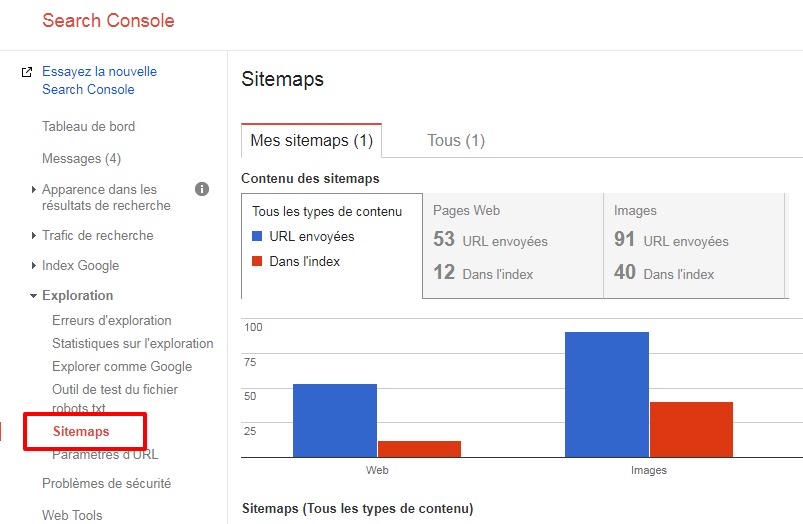
Task: Click the Images axis label under chart
Action: click(649, 470)
